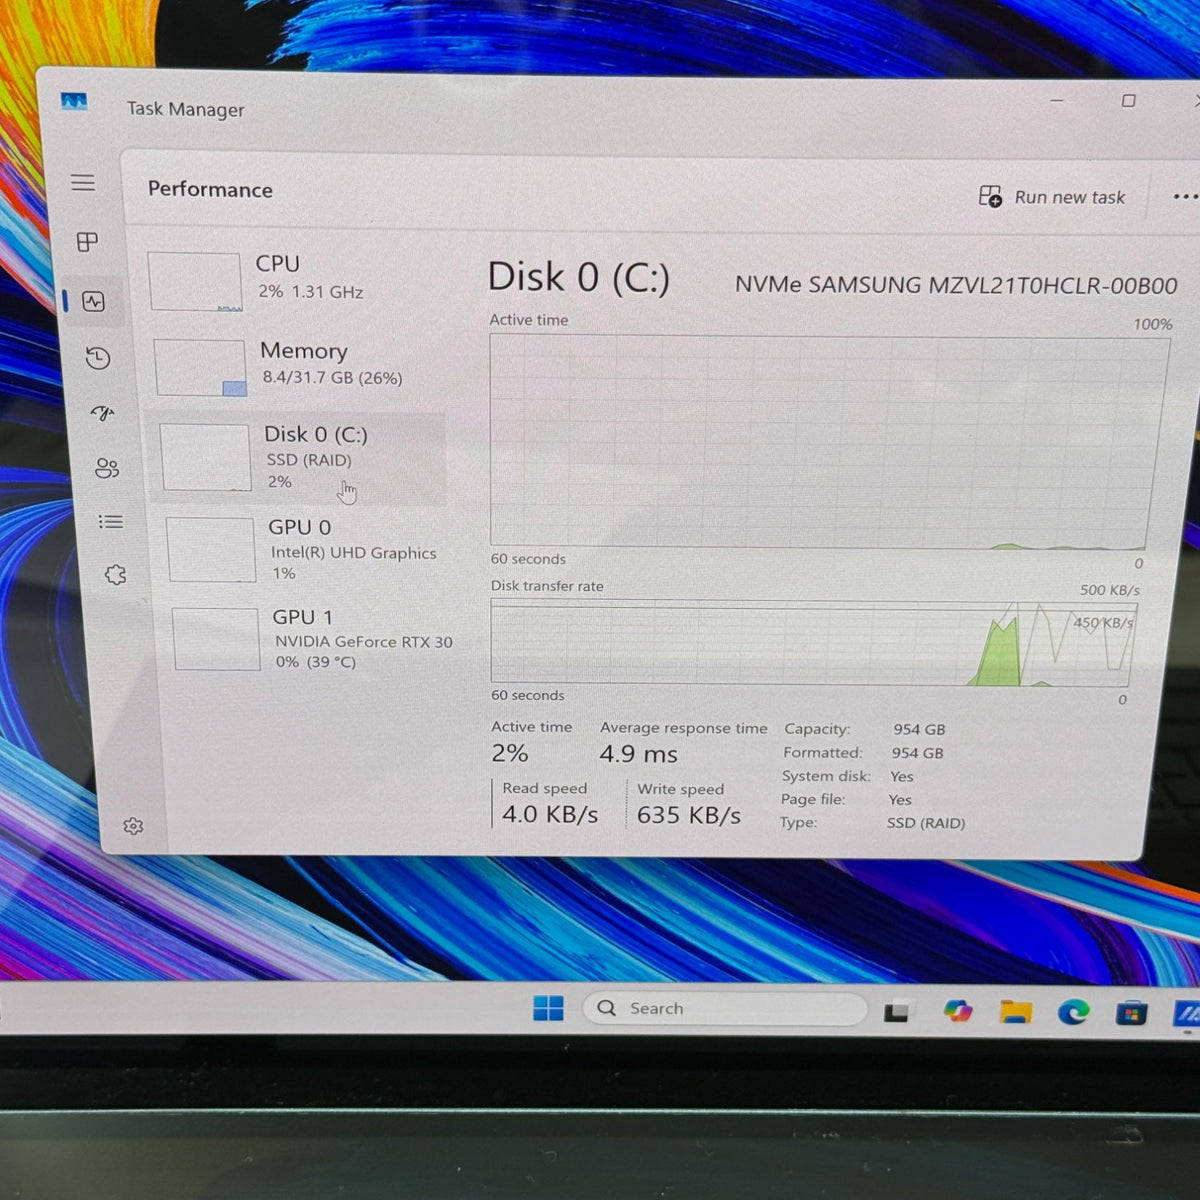The height and width of the screenshot is (1200, 1200).
Task: Open the Startup apps icon
Action: coord(103,413)
